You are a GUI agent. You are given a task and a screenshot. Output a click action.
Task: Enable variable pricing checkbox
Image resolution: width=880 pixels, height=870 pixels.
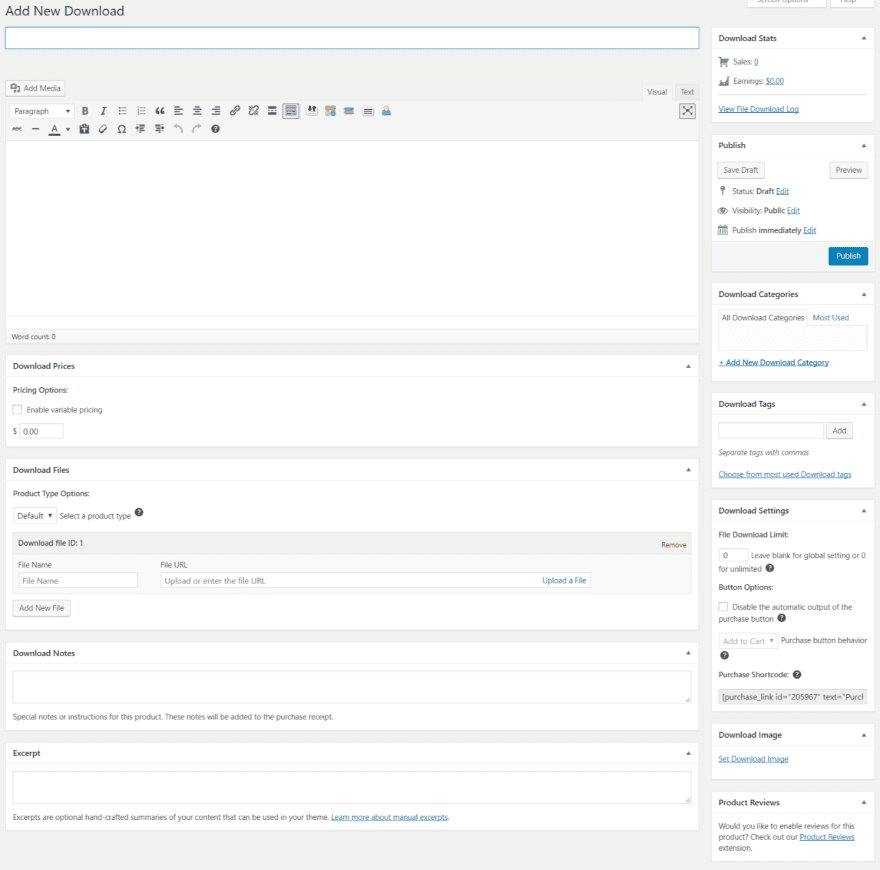pos(17,410)
